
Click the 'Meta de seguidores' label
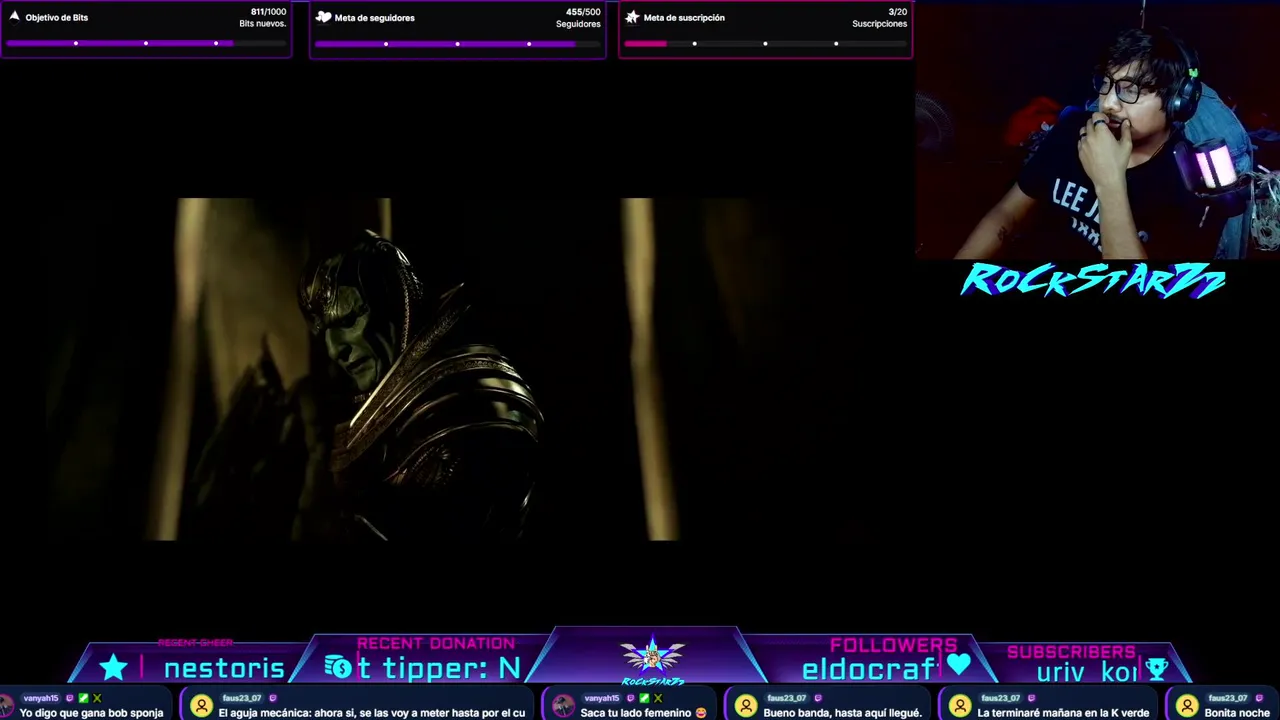click(x=374, y=18)
